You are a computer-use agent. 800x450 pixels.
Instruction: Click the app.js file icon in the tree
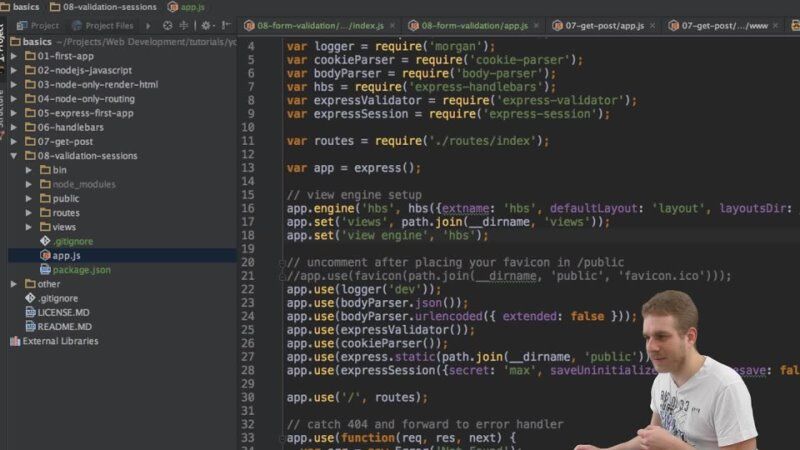45,255
